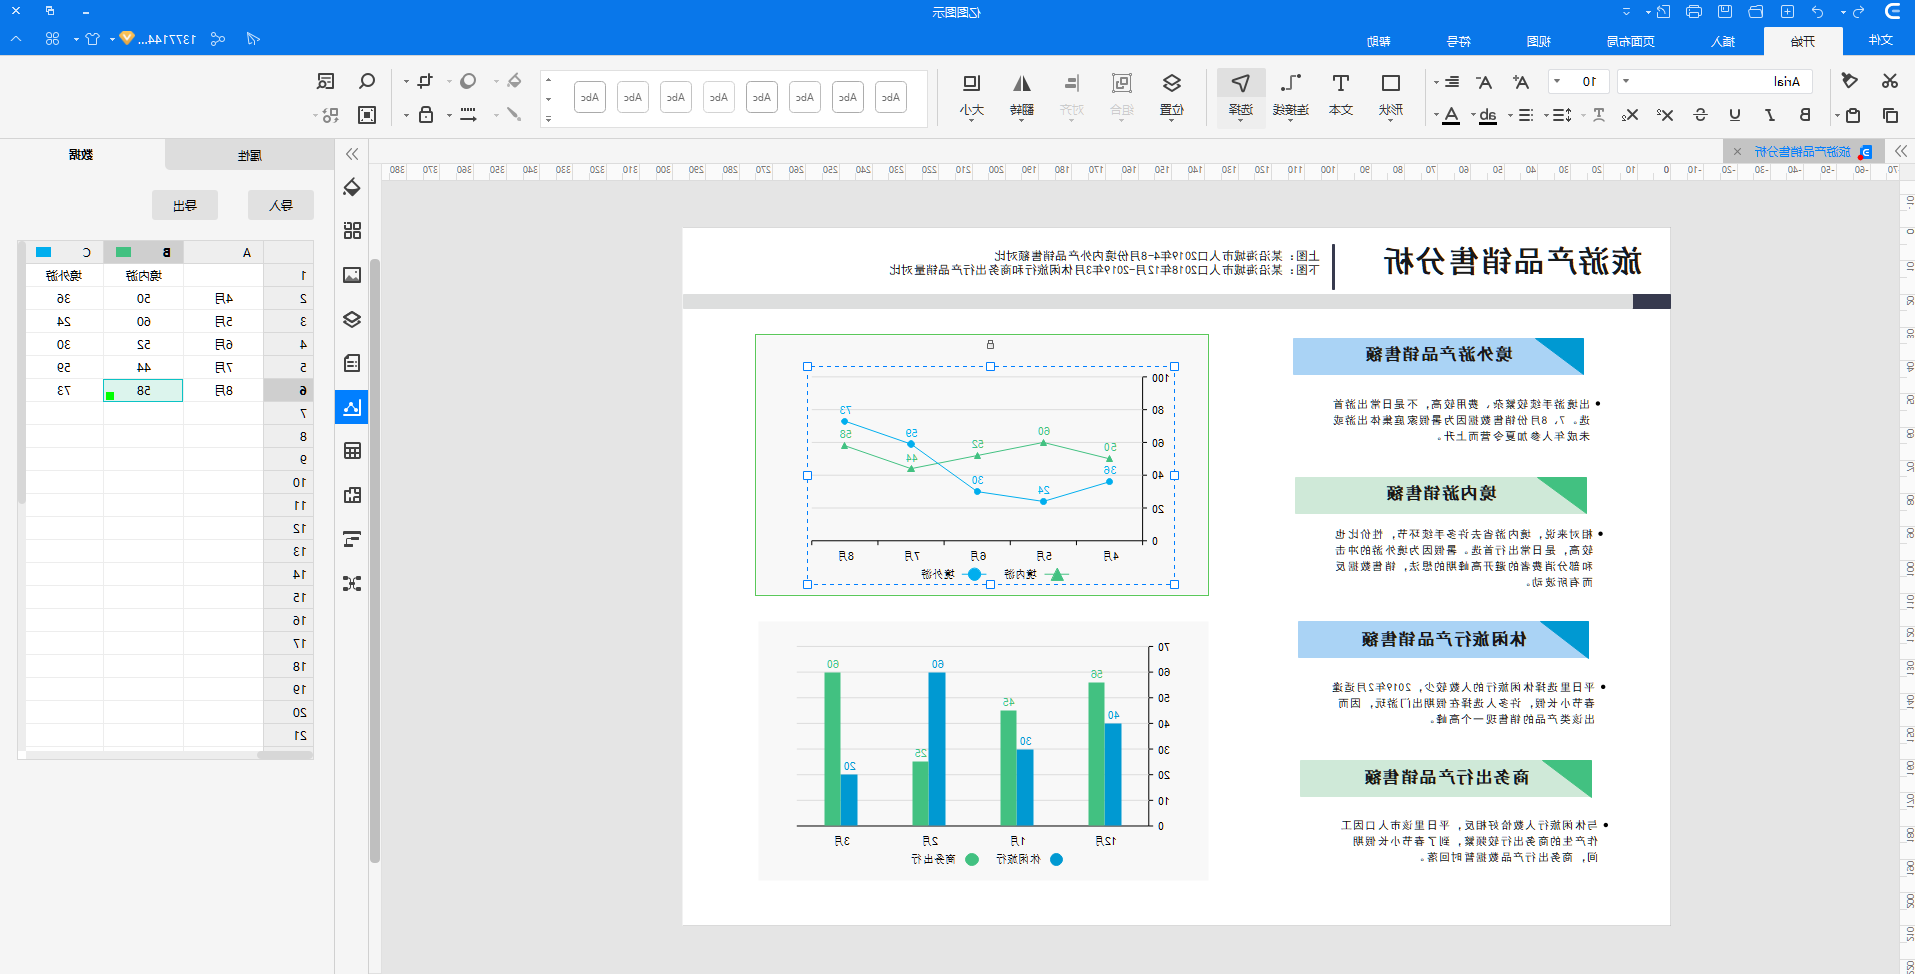Open the Flip (翻转) tool

(x=1021, y=94)
